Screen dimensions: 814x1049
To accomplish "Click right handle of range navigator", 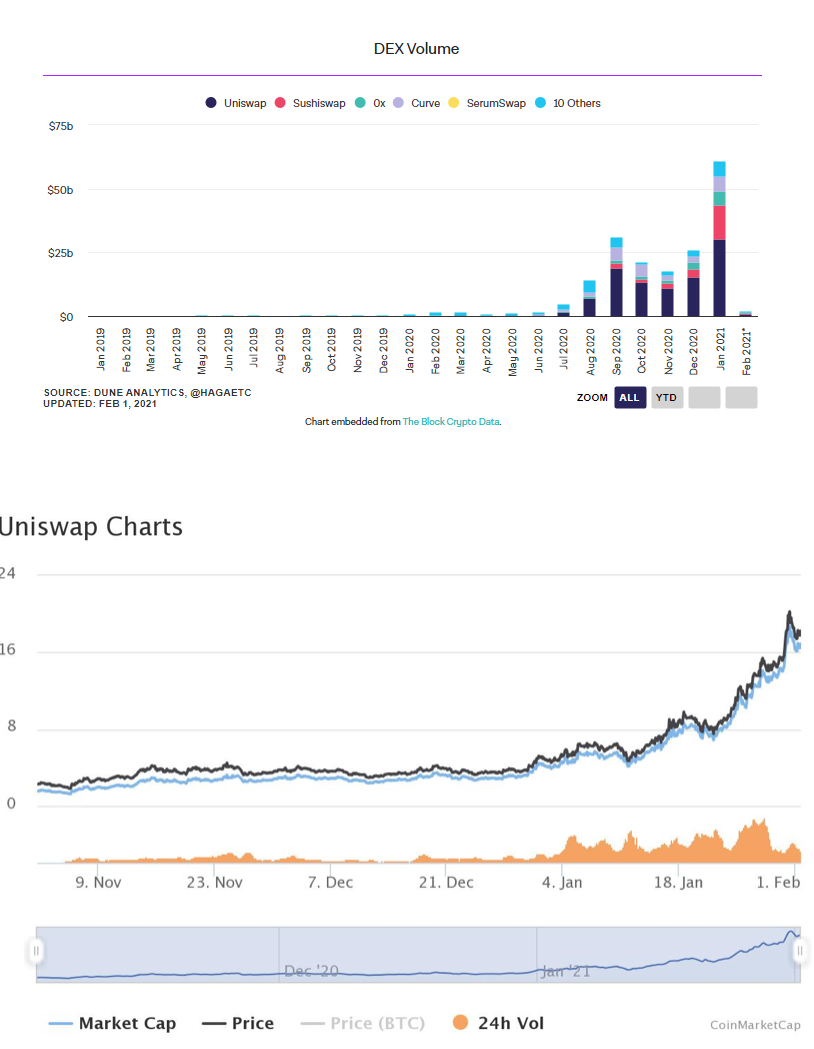I will pyautogui.click(x=800, y=951).
